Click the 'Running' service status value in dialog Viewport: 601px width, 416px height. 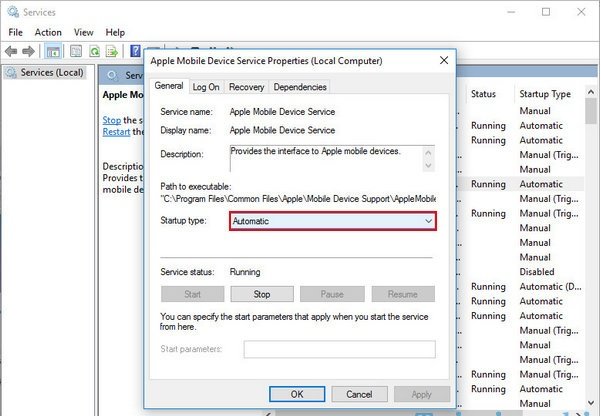[x=245, y=272]
